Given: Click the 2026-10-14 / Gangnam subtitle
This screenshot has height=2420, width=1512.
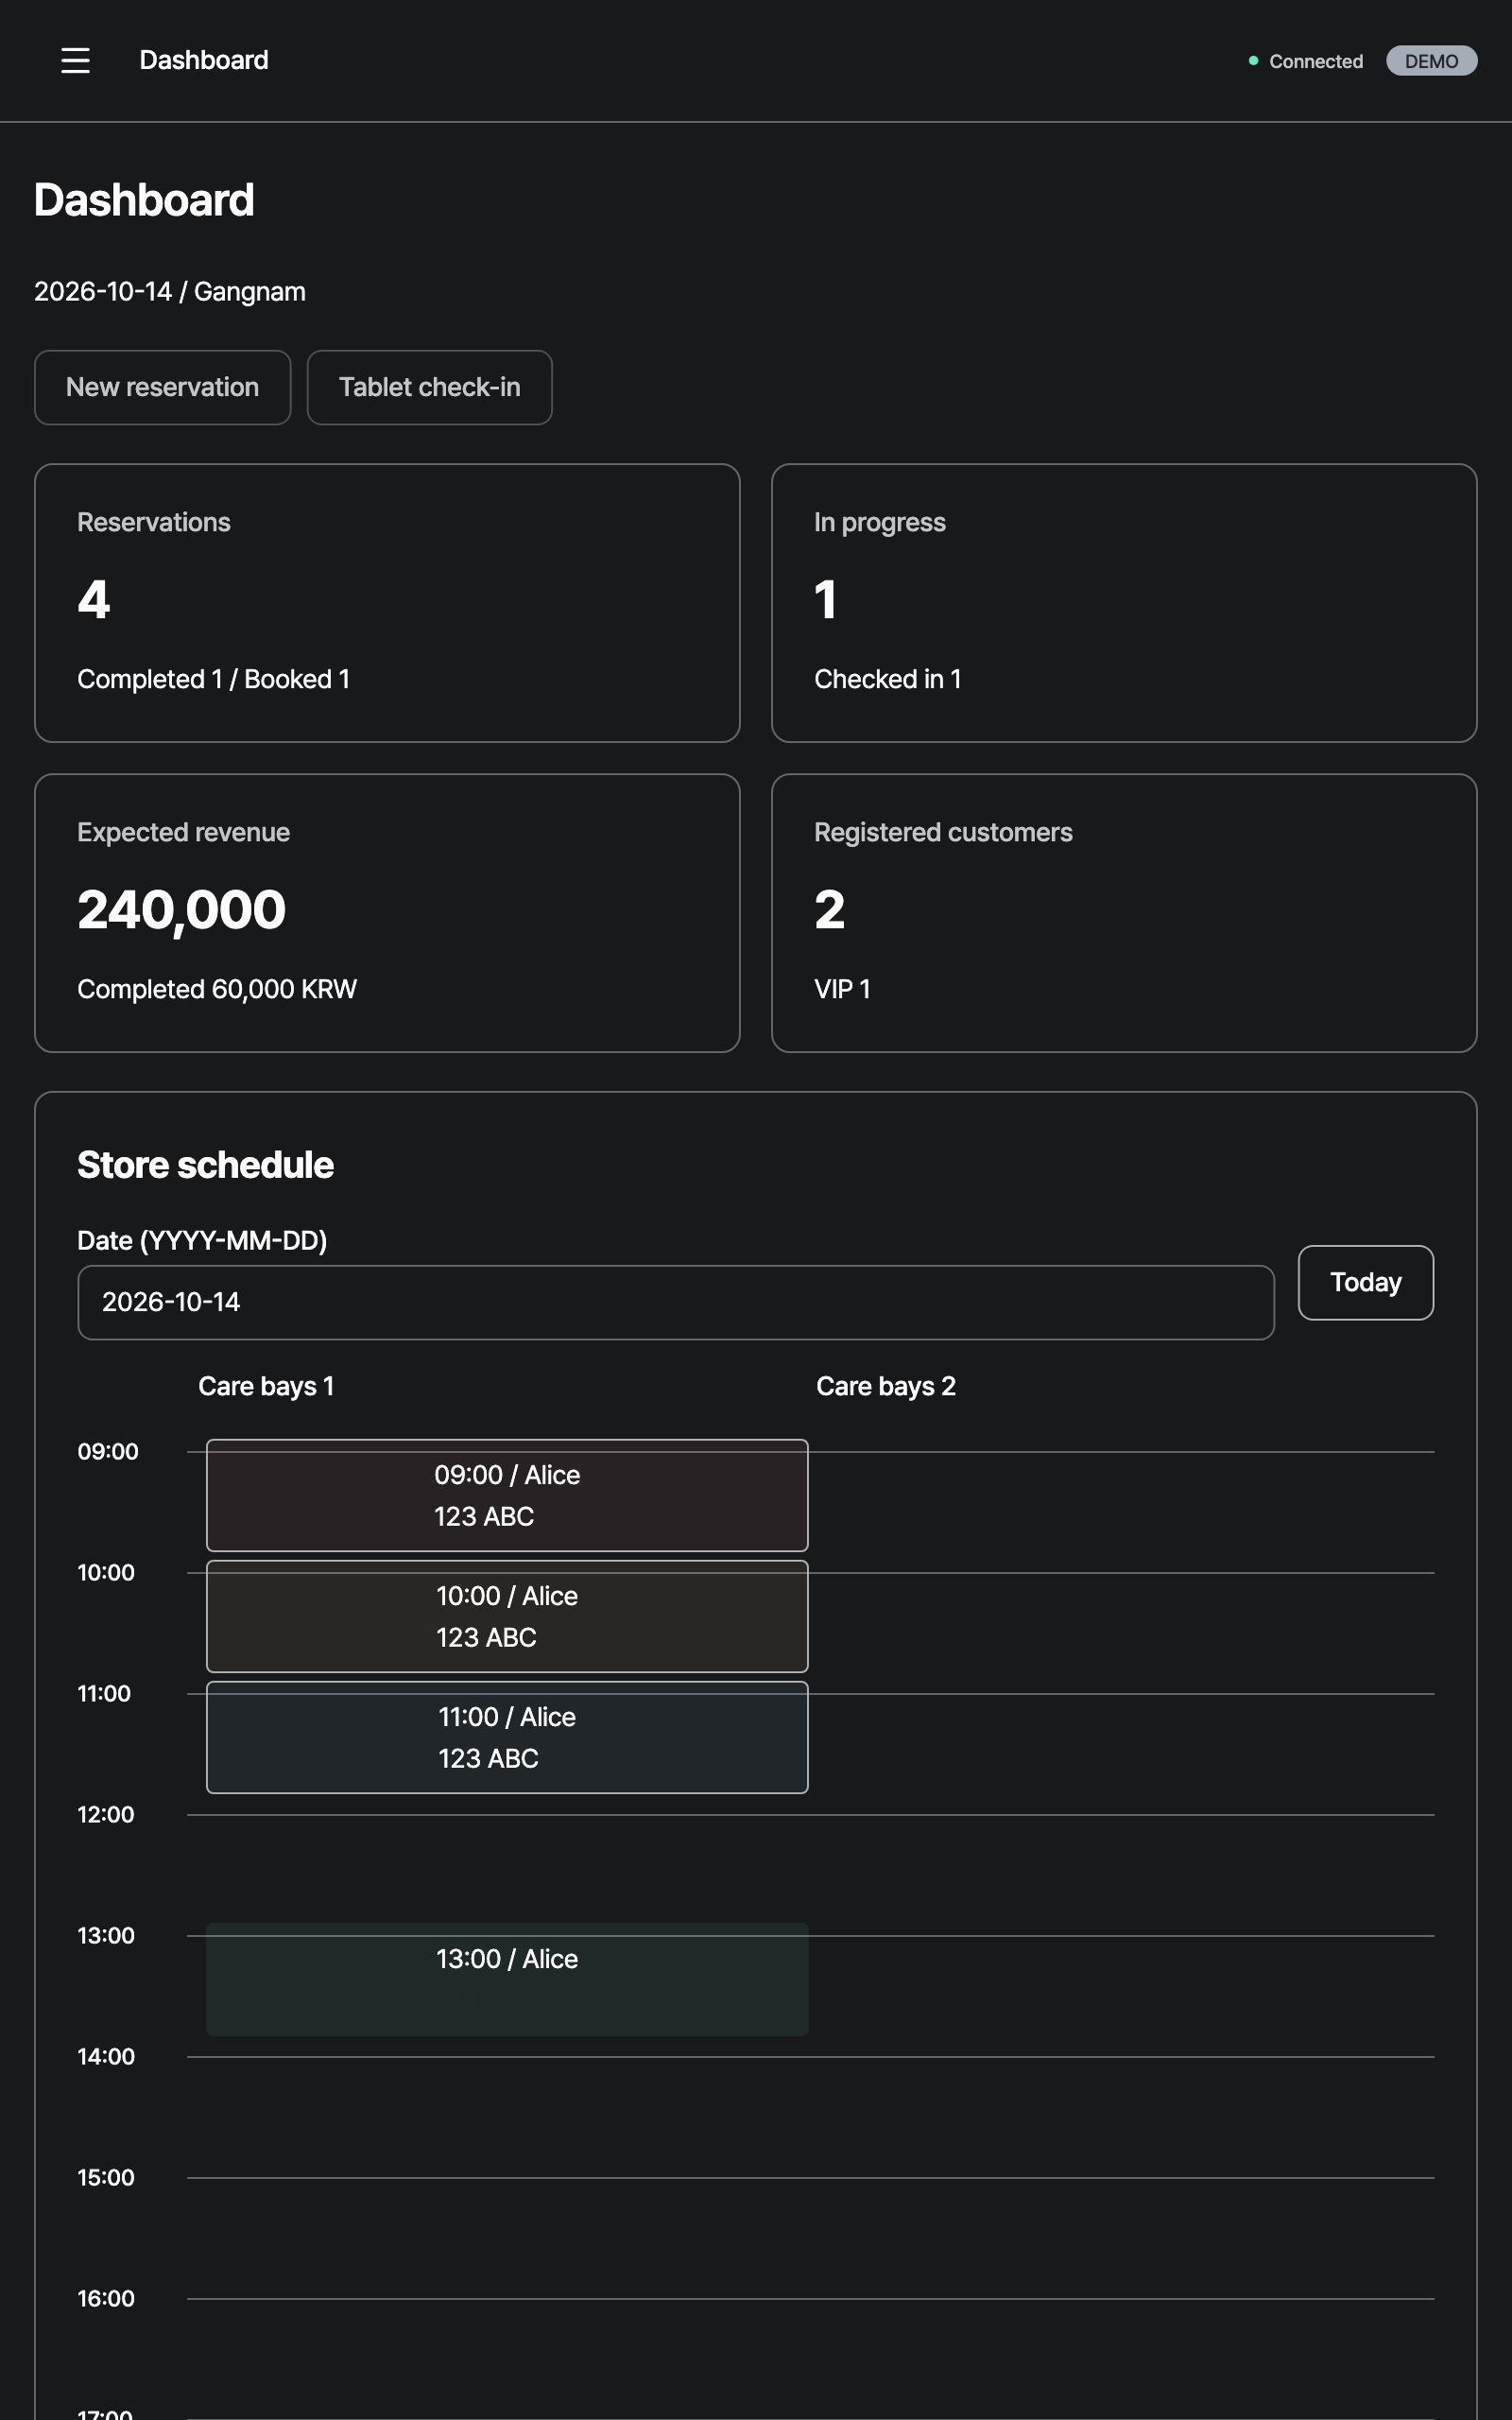Looking at the screenshot, I should pos(170,291).
